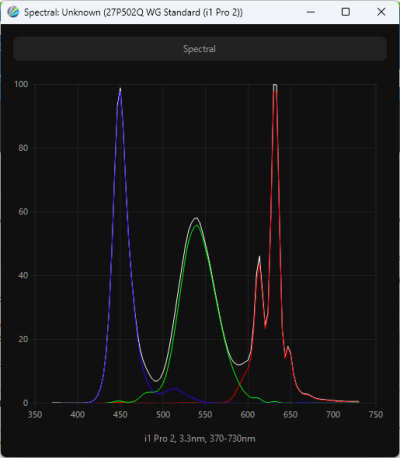400x458 pixels.
Task: Click the tall red peak near 630nm
Action: click(x=275, y=88)
